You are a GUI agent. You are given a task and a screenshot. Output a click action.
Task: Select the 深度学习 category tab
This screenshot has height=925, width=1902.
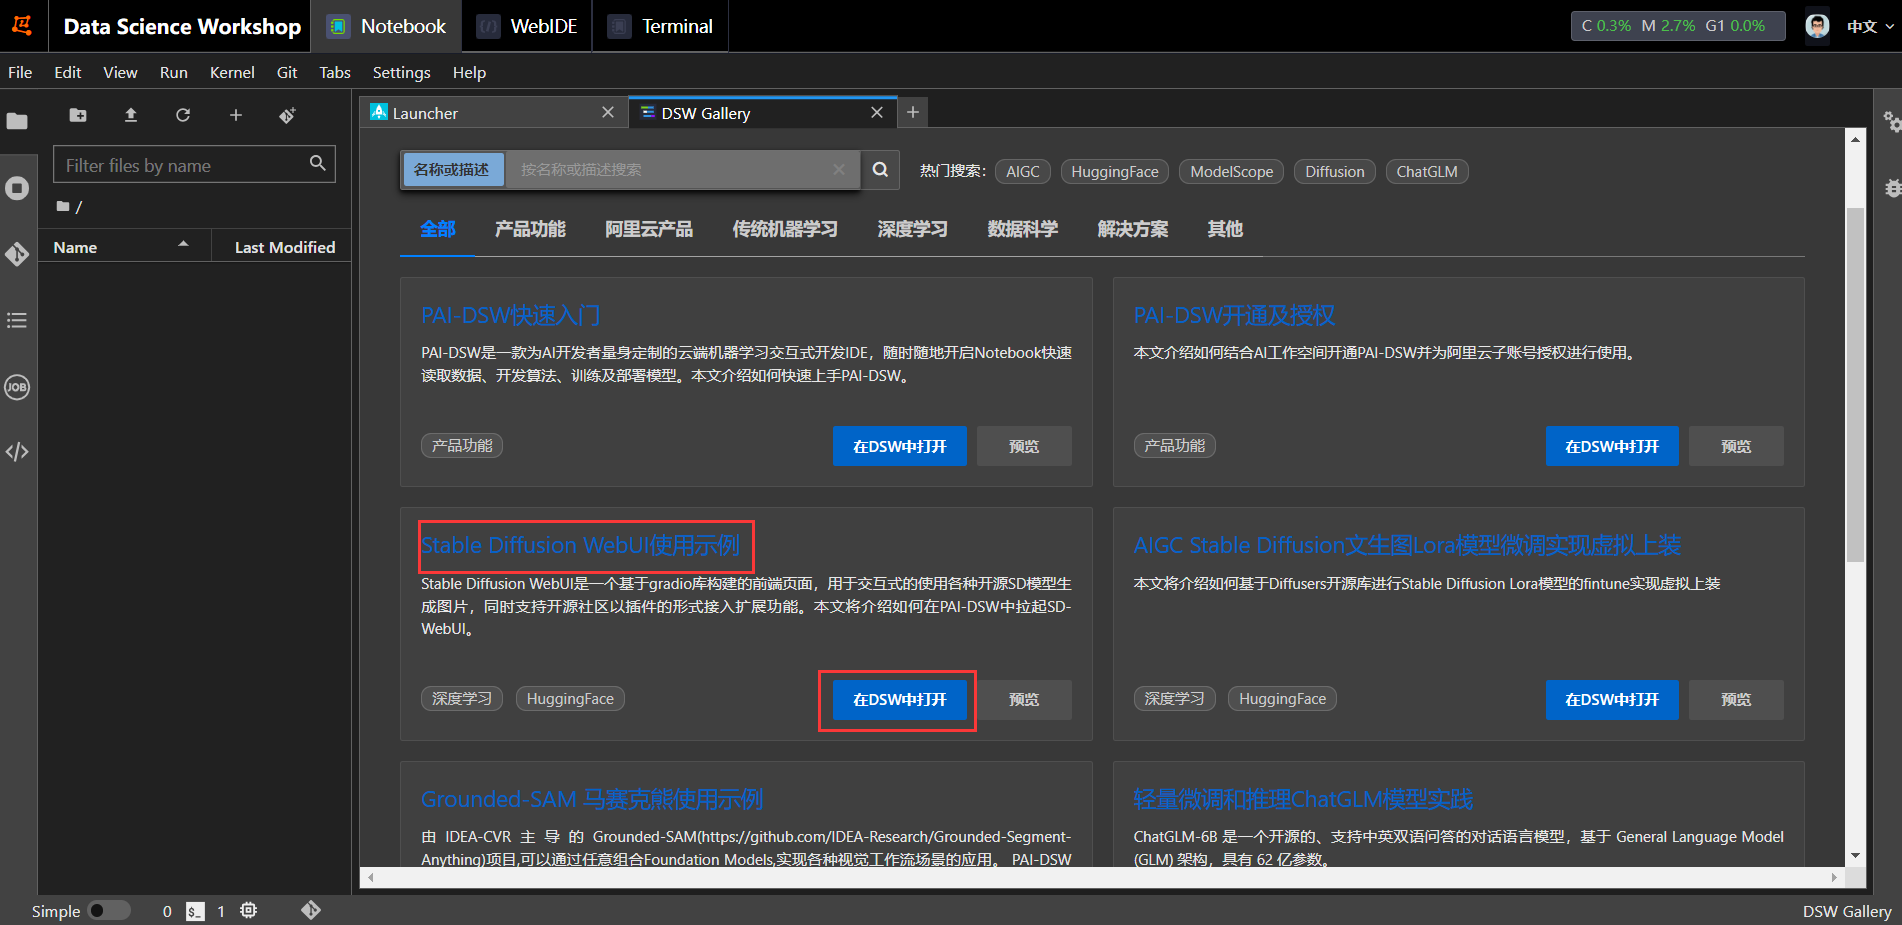coord(913,230)
